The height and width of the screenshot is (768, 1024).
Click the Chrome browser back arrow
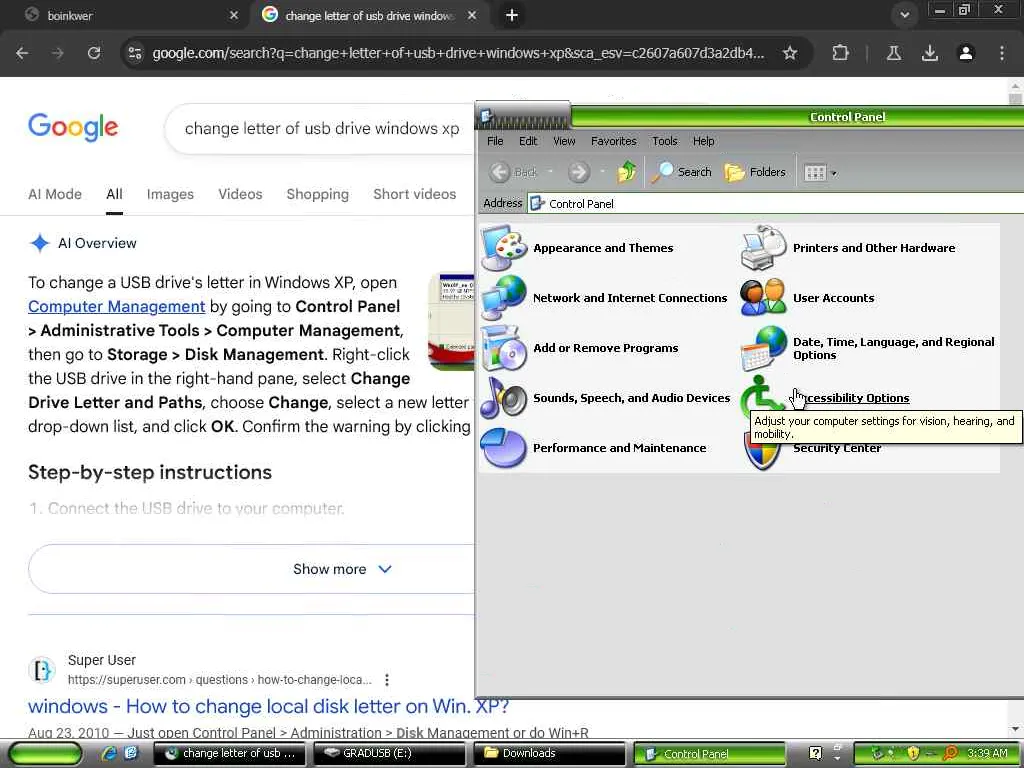point(22,53)
